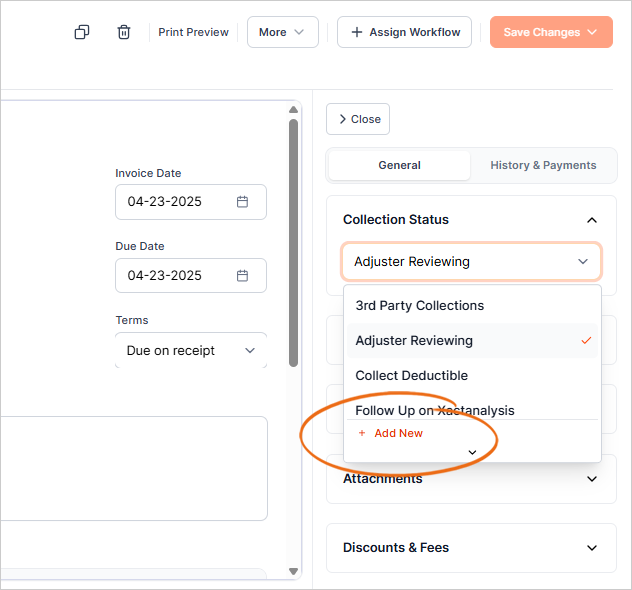Click the Save Changes button
Viewport: 632px width, 590px height.
tap(550, 32)
